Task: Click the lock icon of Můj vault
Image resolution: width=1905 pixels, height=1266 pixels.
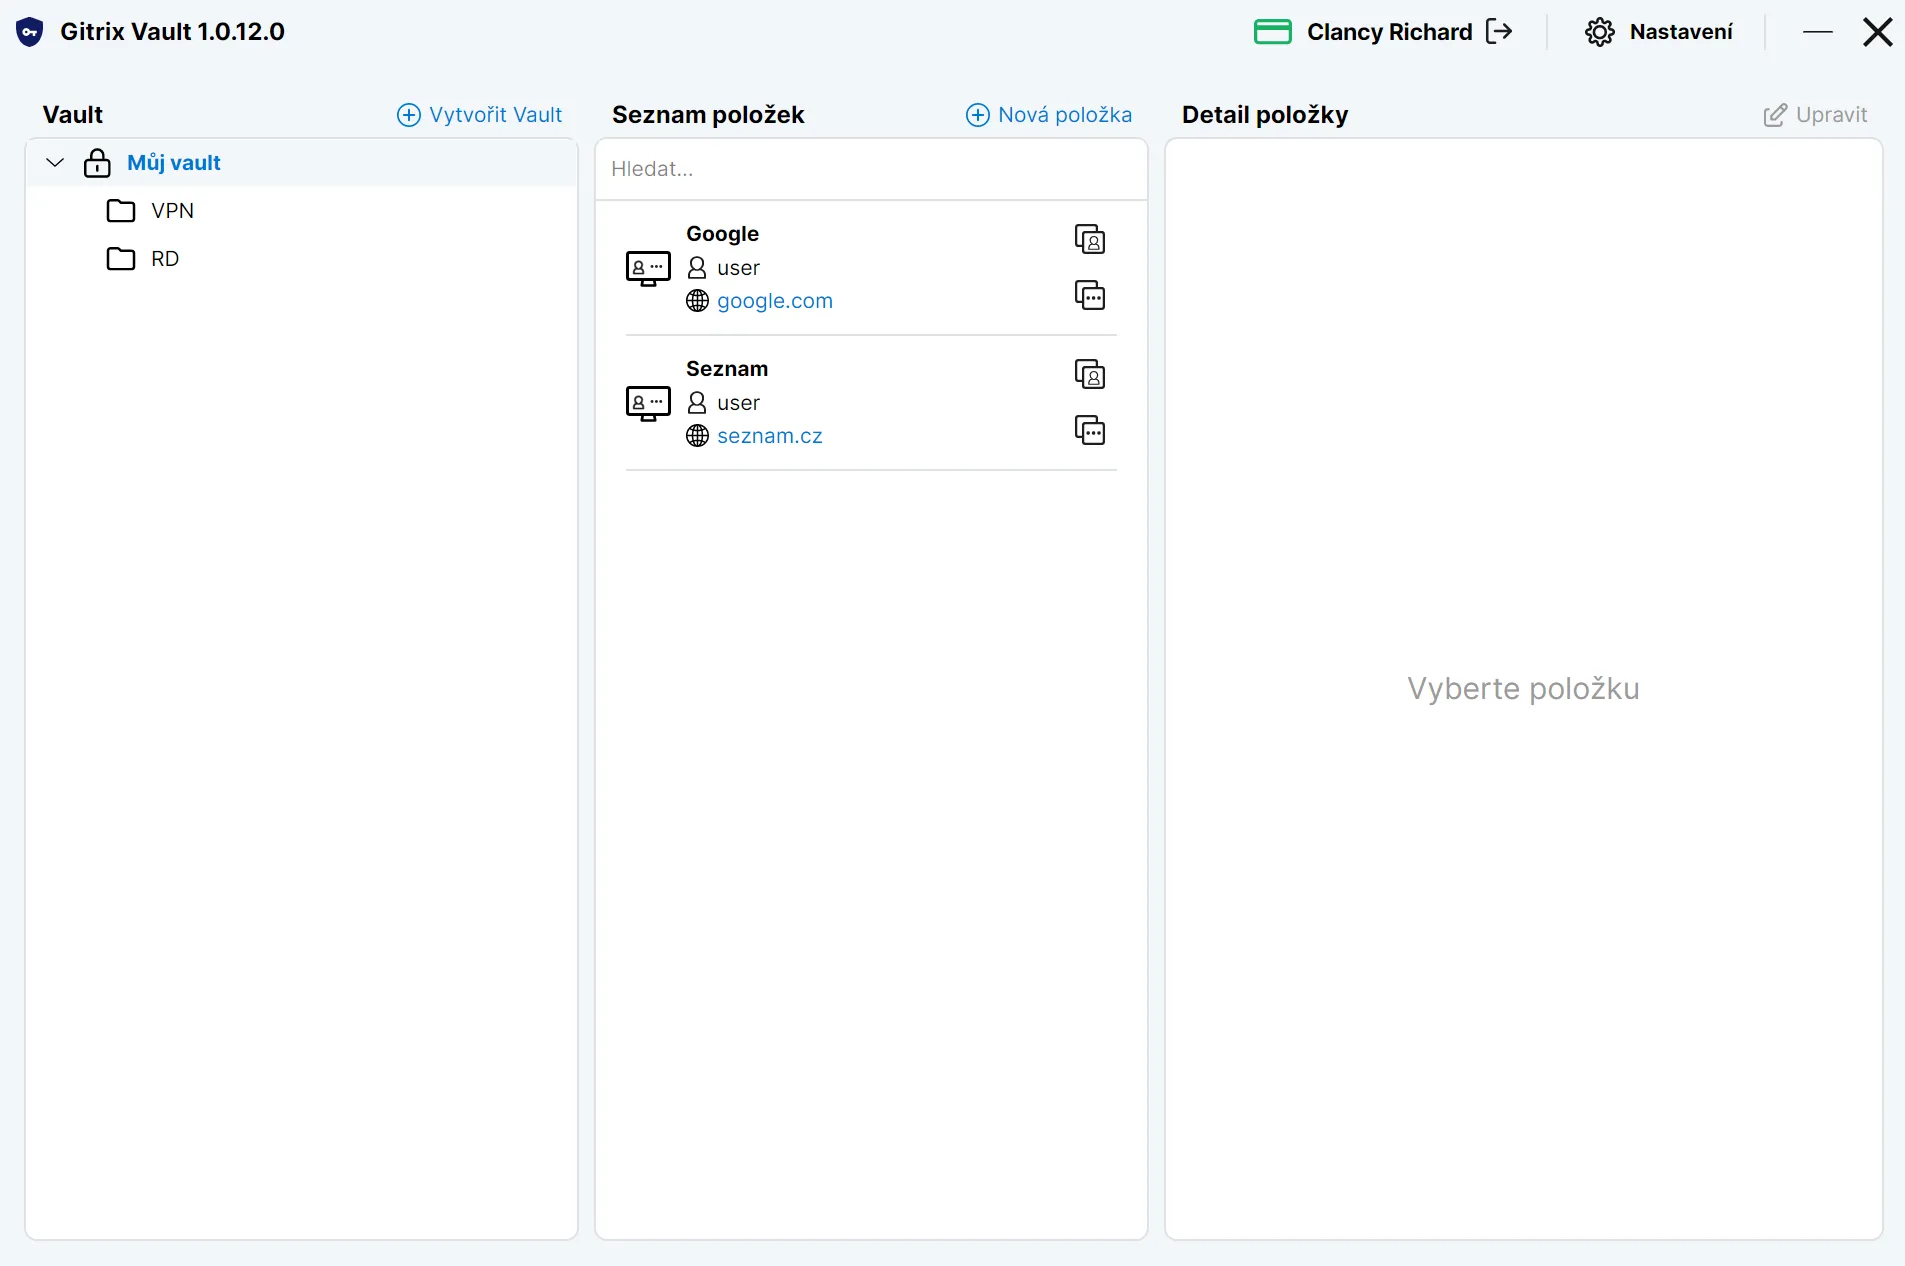Action: (97, 163)
